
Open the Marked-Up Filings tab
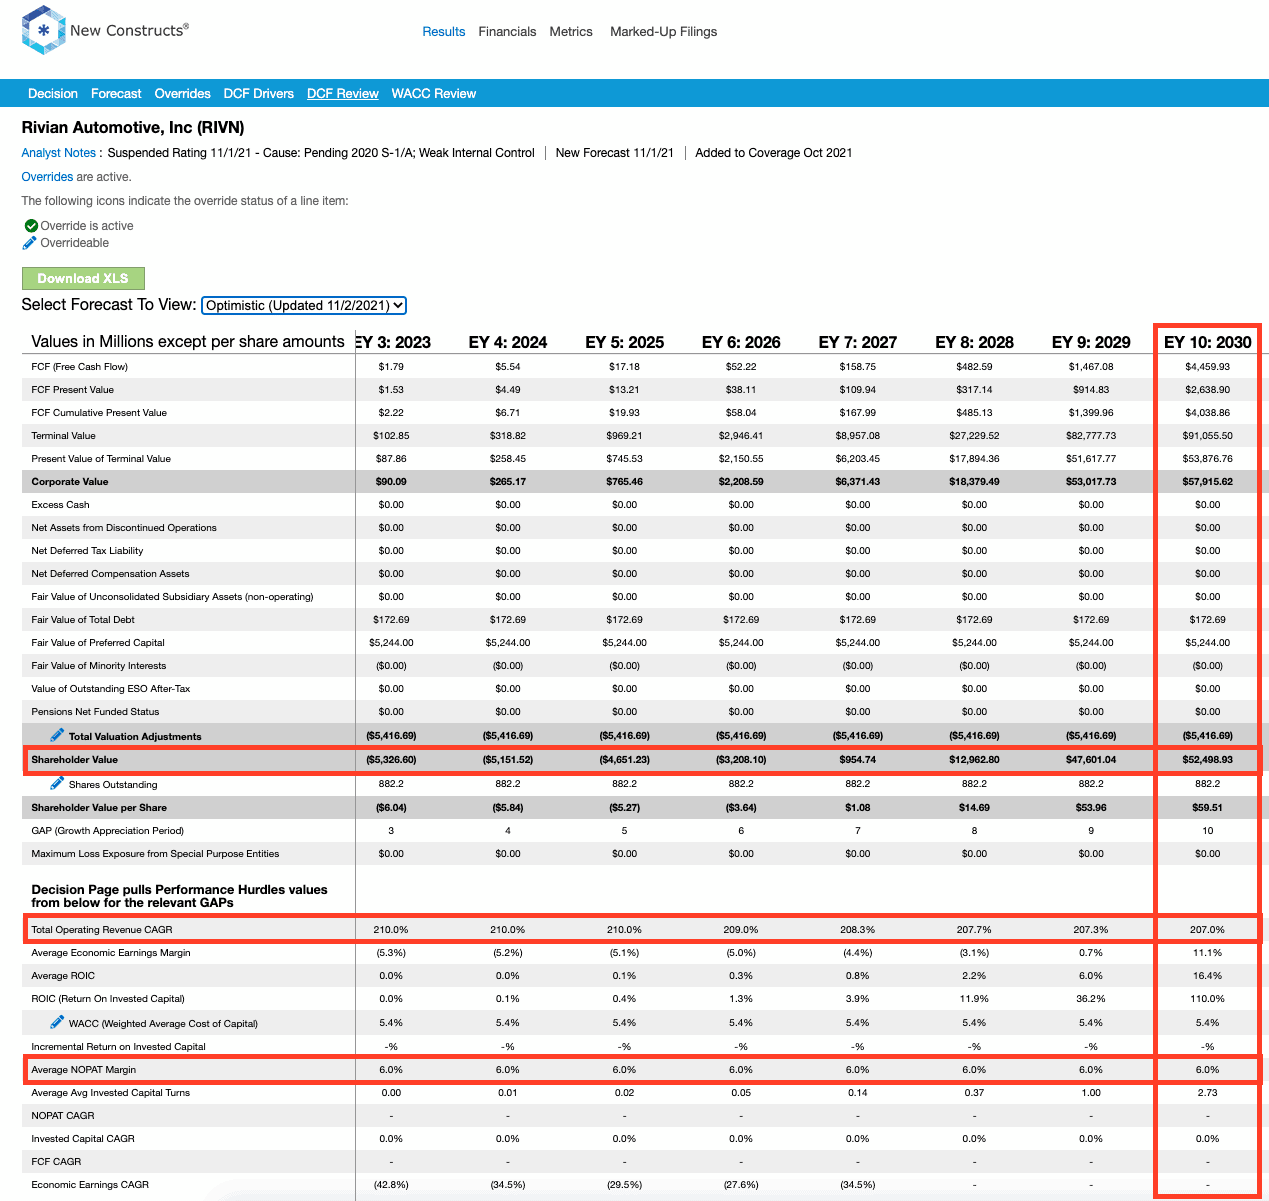663,32
